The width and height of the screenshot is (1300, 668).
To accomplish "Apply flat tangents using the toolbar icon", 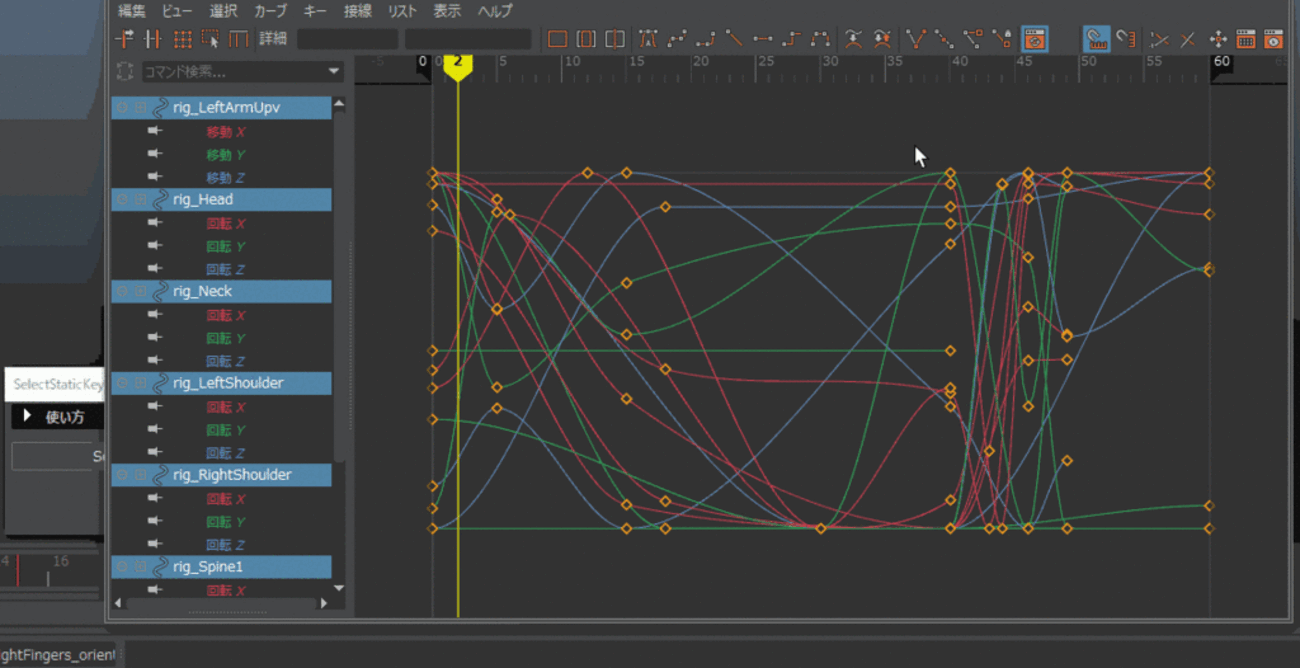I will tap(763, 39).
